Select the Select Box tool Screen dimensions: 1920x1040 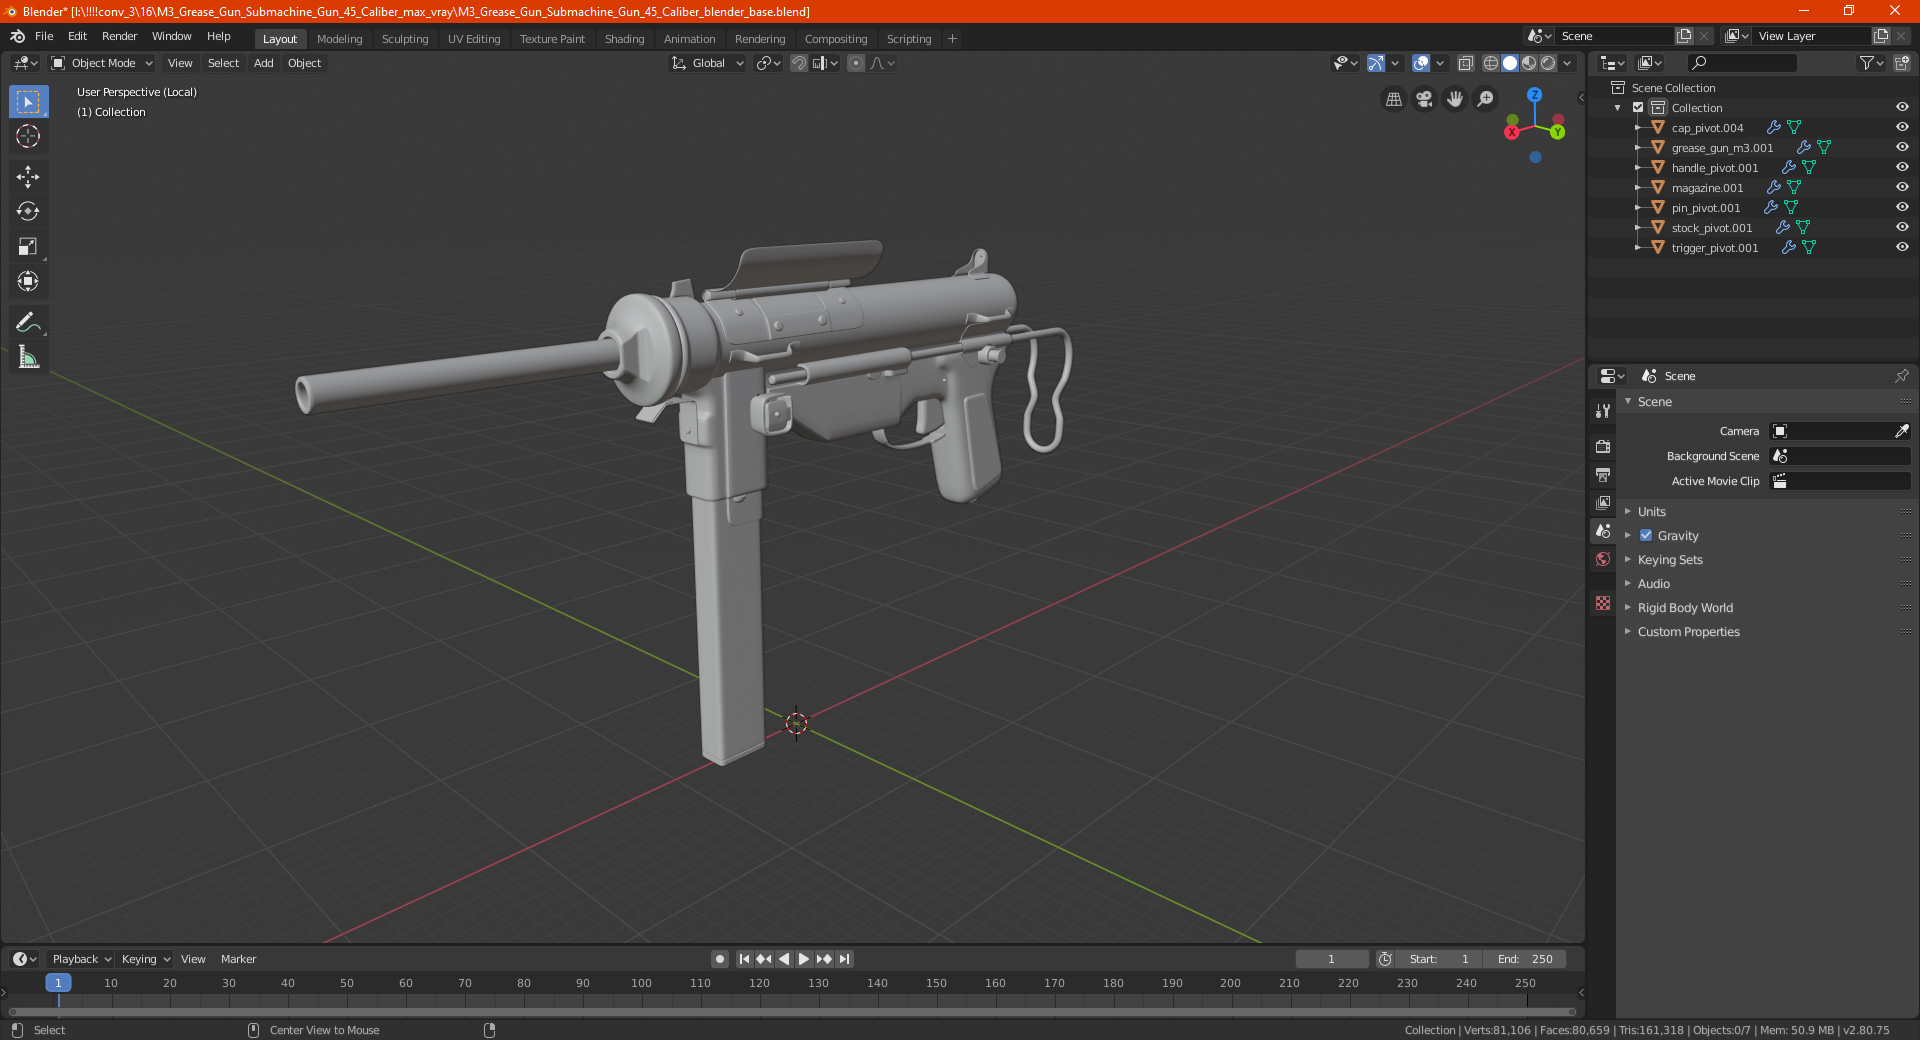(28, 102)
